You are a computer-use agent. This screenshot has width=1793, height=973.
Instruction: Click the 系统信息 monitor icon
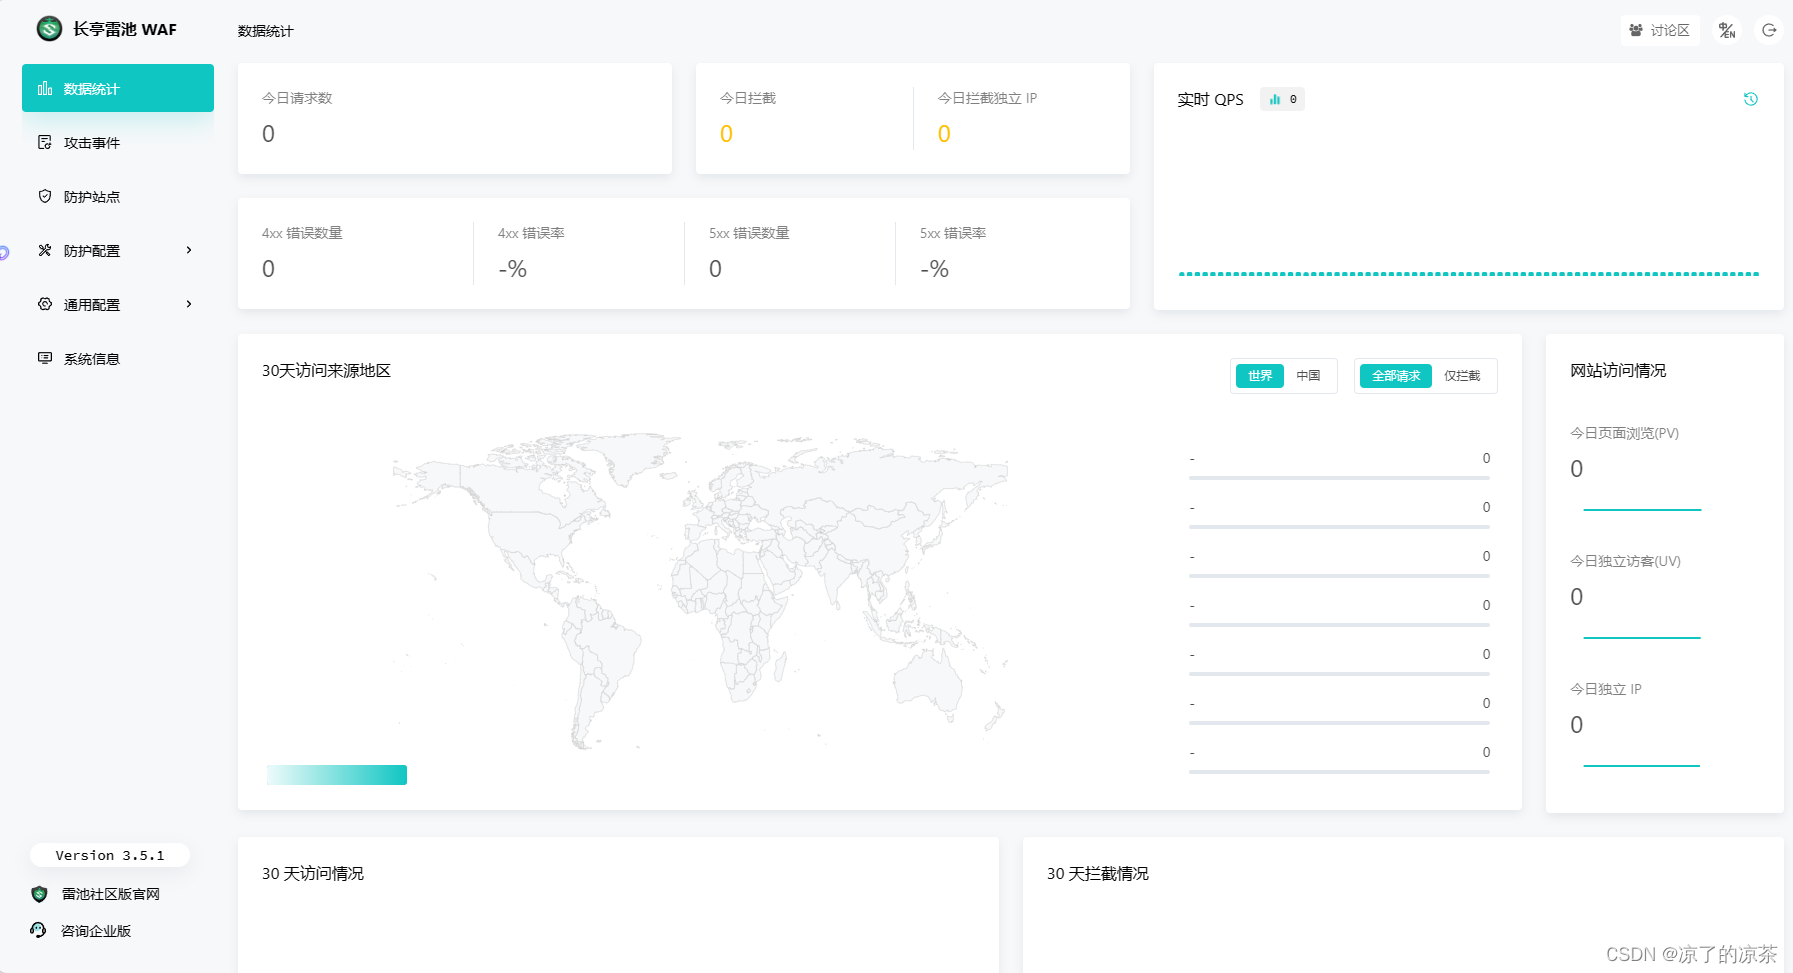[45, 358]
